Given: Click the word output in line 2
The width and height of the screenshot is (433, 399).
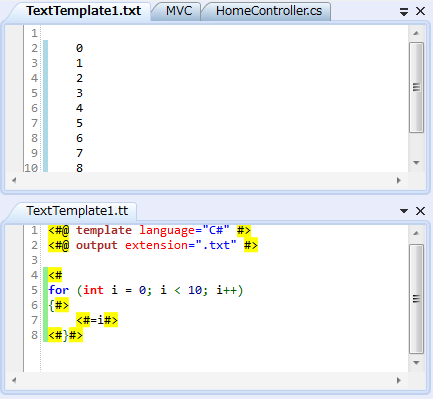Looking at the screenshot, I should [x=97, y=245].
